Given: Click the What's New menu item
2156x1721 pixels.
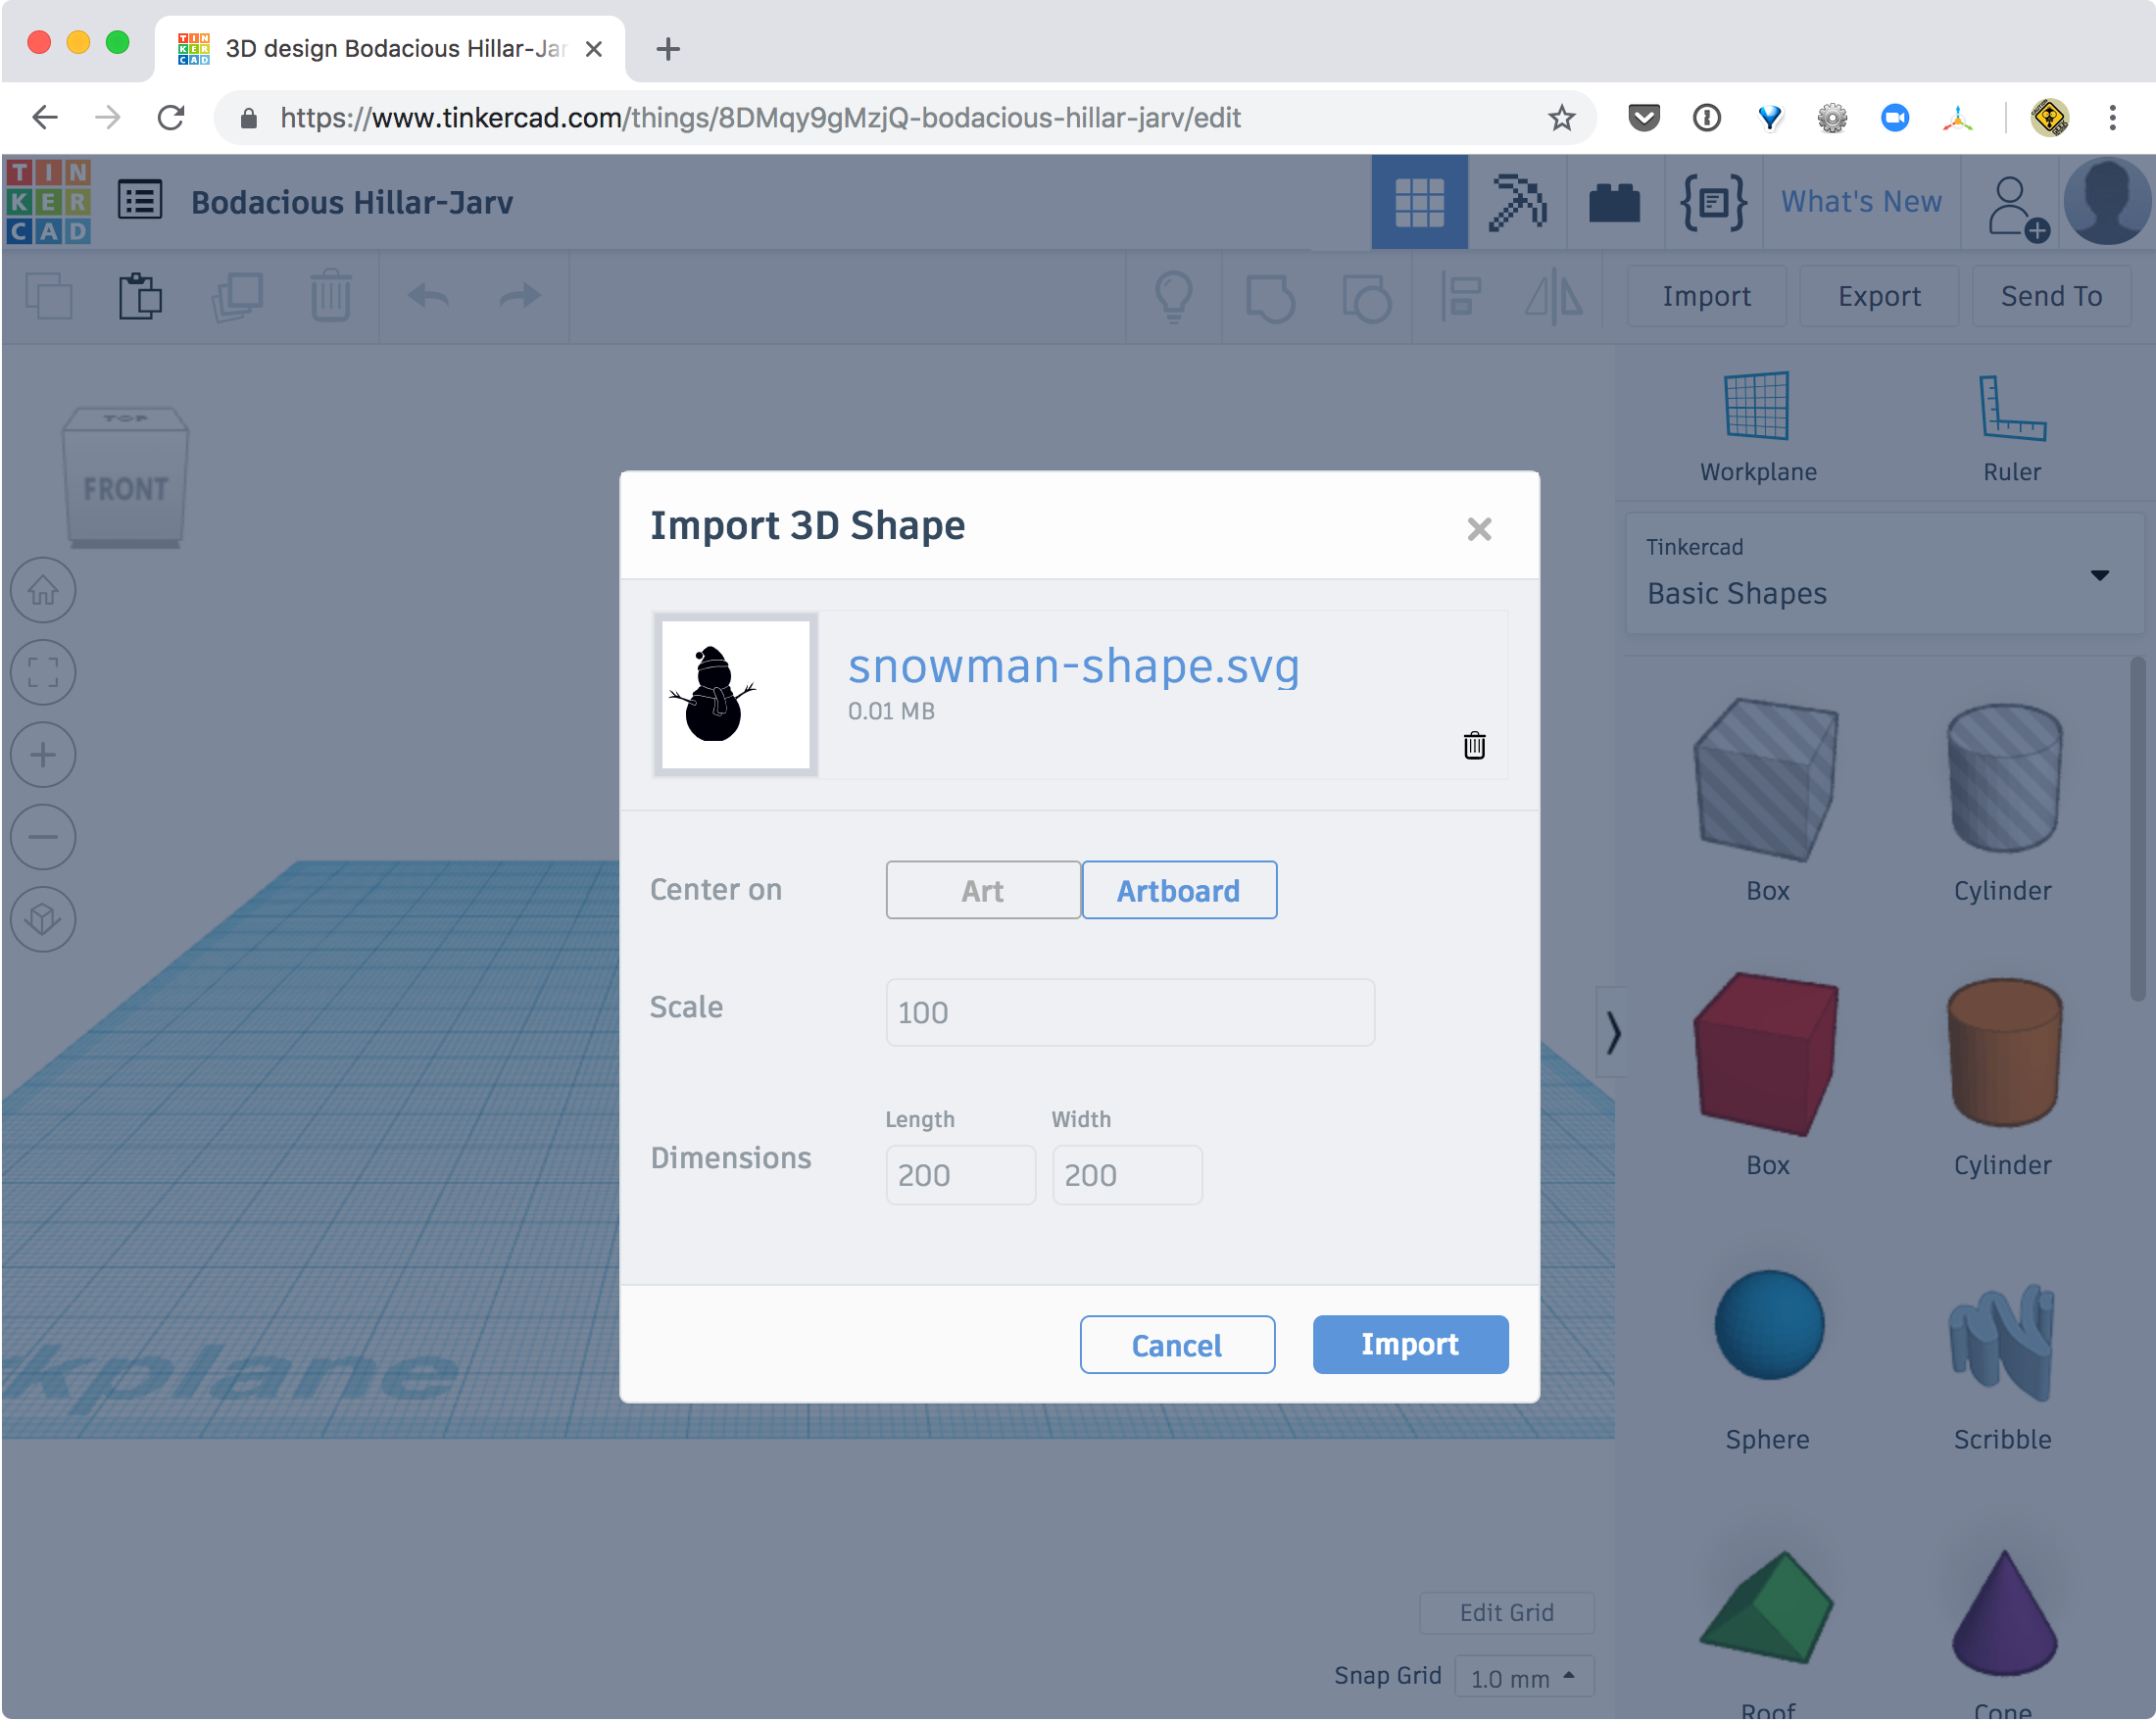Looking at the screenshot, I should point(1860,201).
